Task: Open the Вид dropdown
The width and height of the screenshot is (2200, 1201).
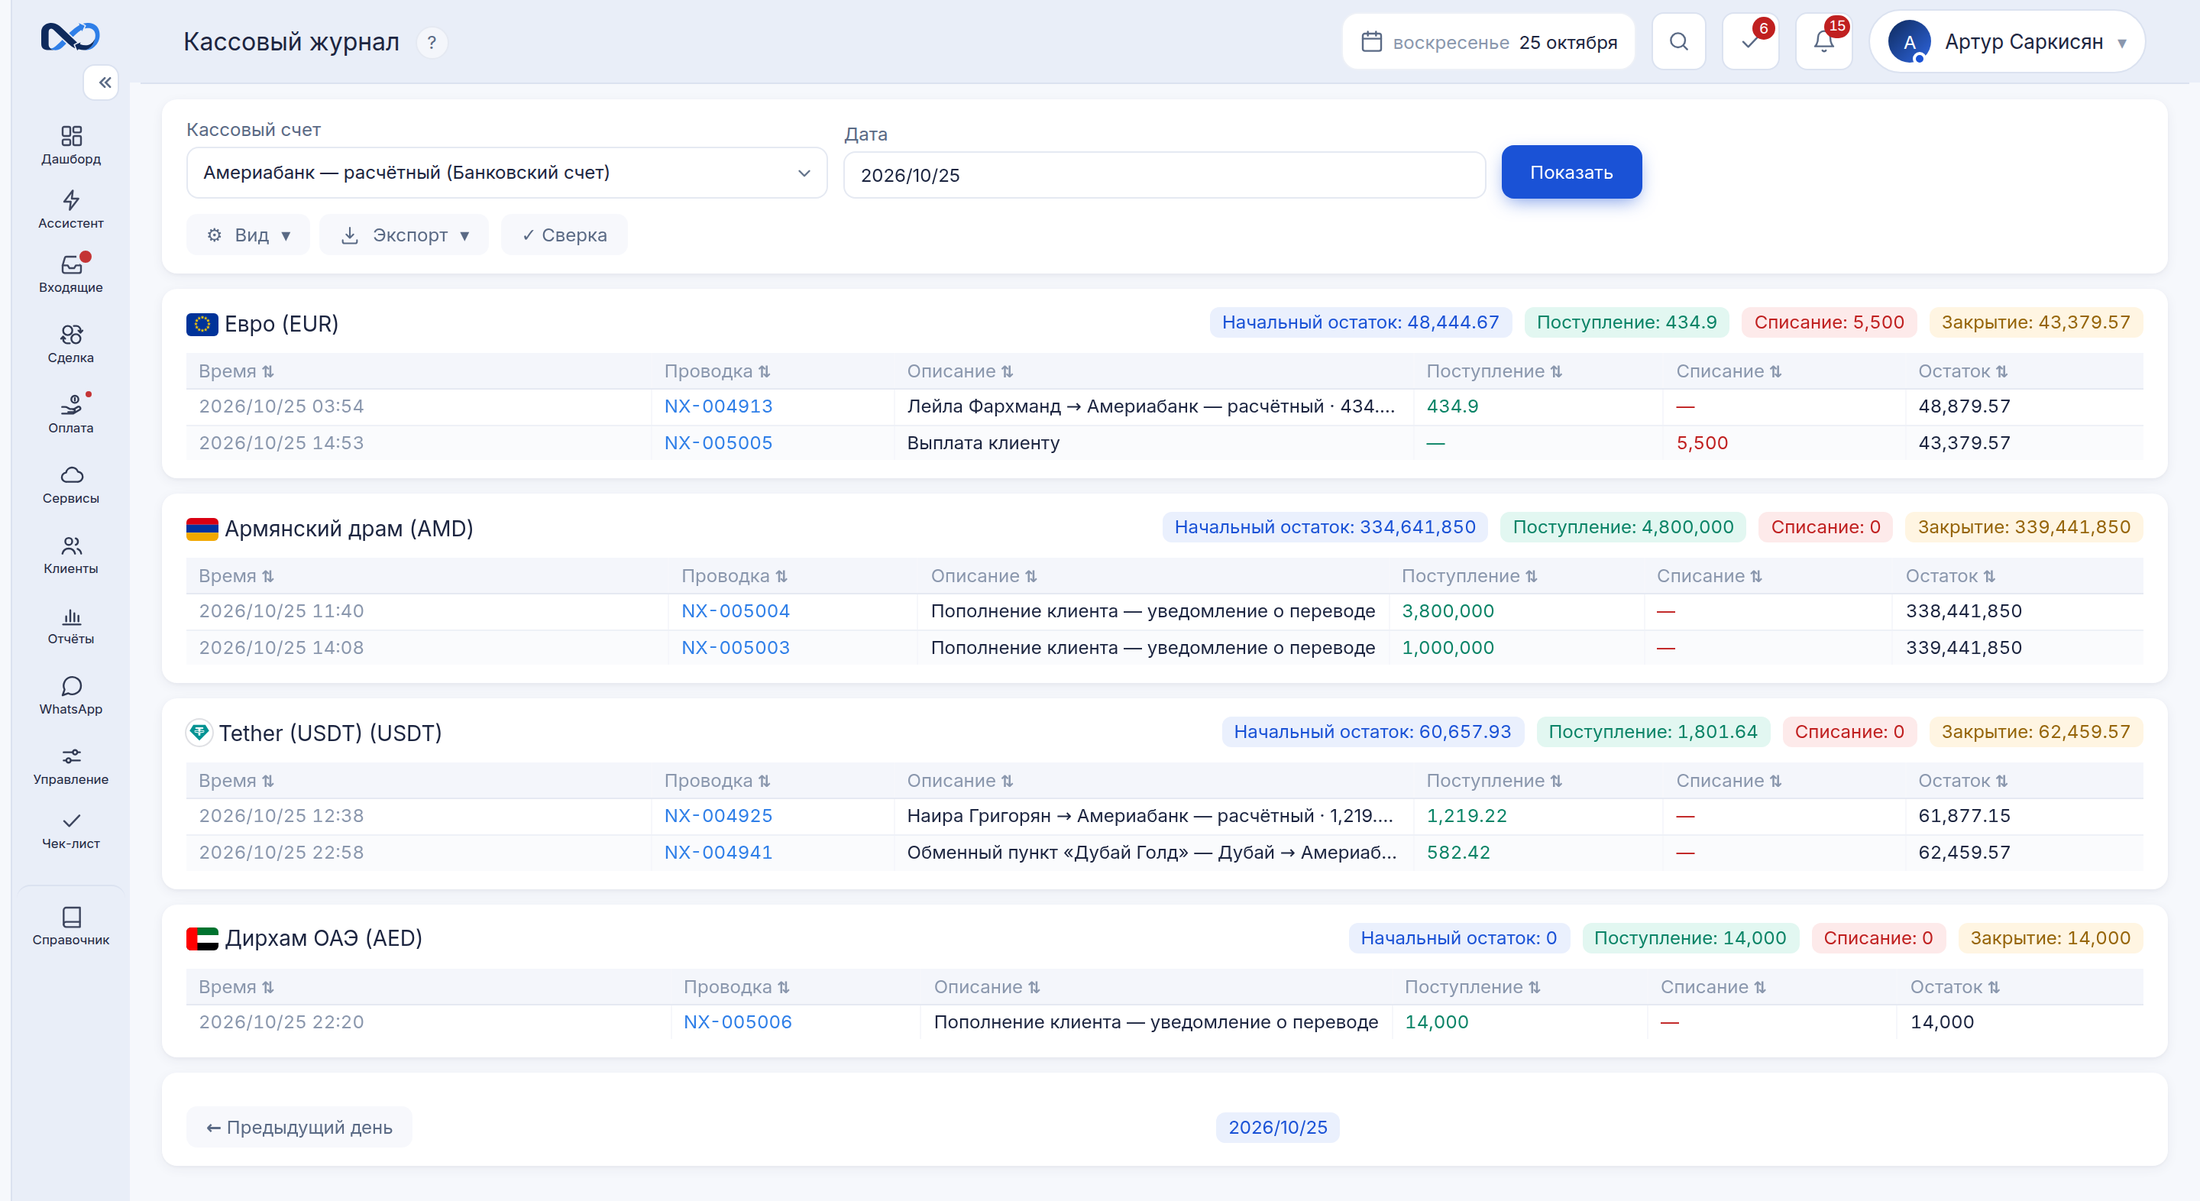Action: click(x=248, y=235)
